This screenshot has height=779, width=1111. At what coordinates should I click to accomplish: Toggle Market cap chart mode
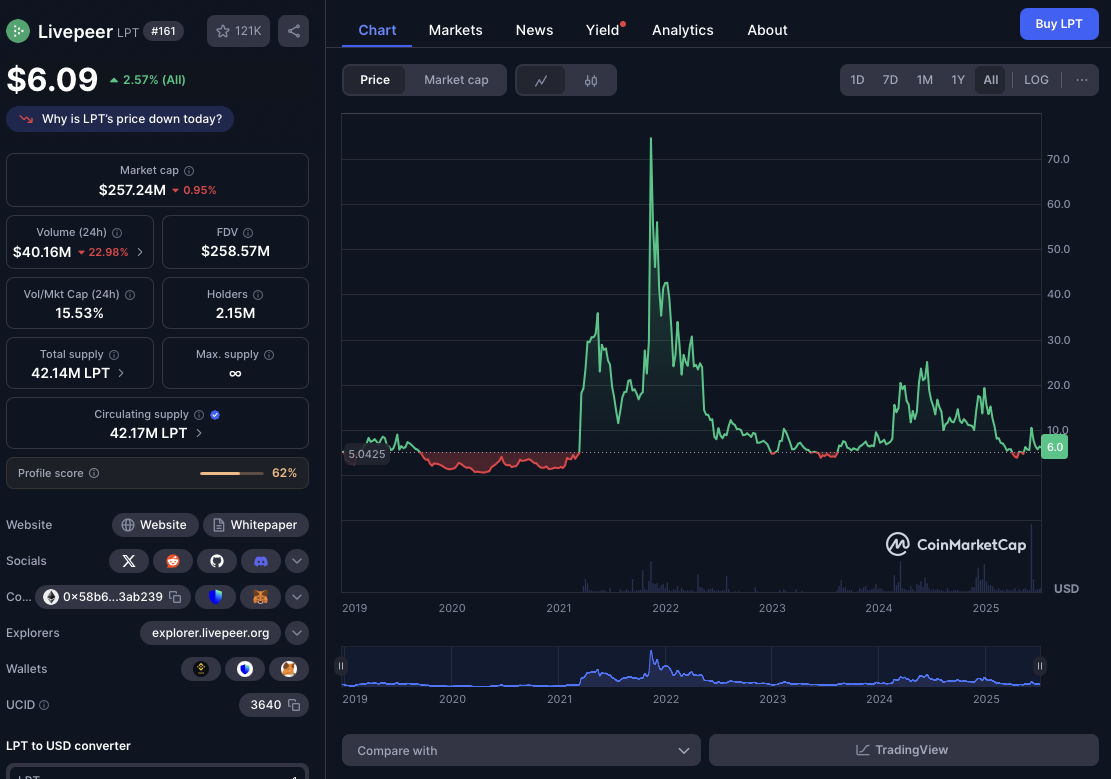(456, 80)
